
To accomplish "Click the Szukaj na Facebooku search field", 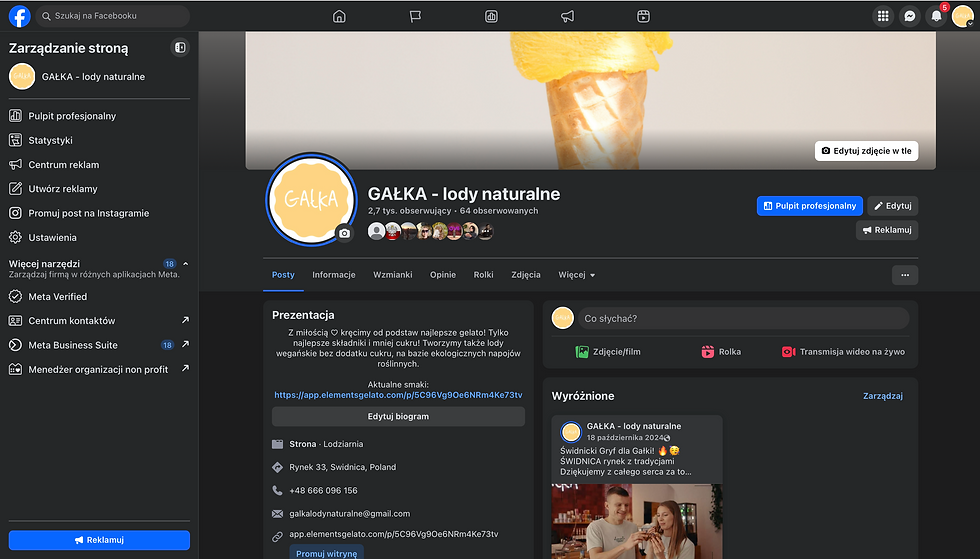I will (112, 16).
